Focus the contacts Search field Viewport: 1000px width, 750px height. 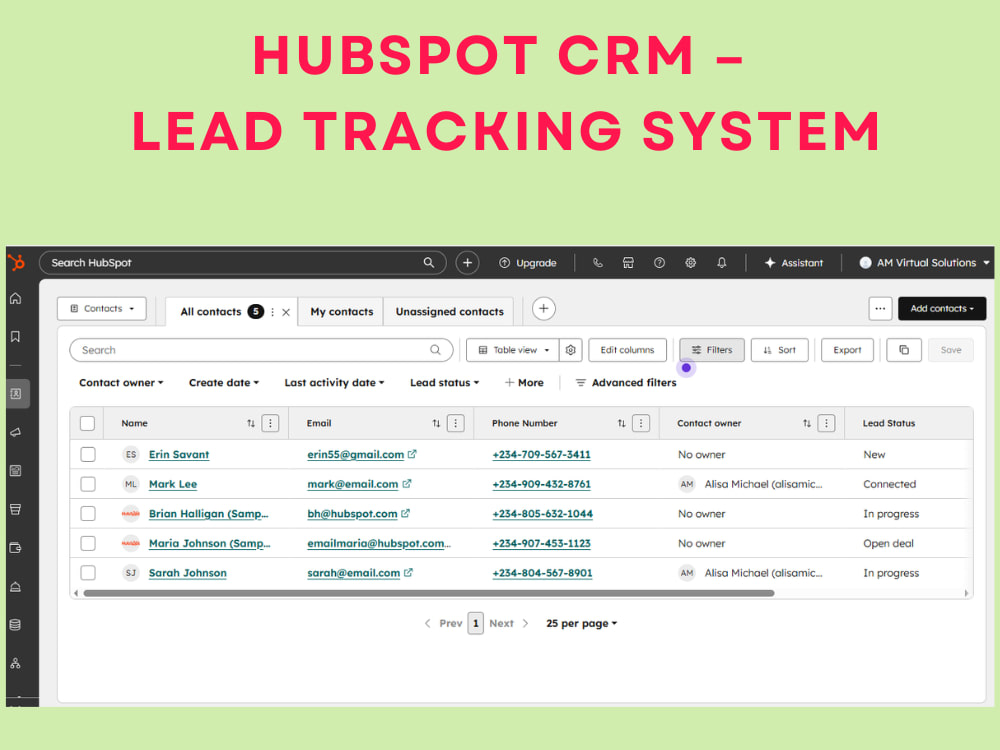(261, 350)
